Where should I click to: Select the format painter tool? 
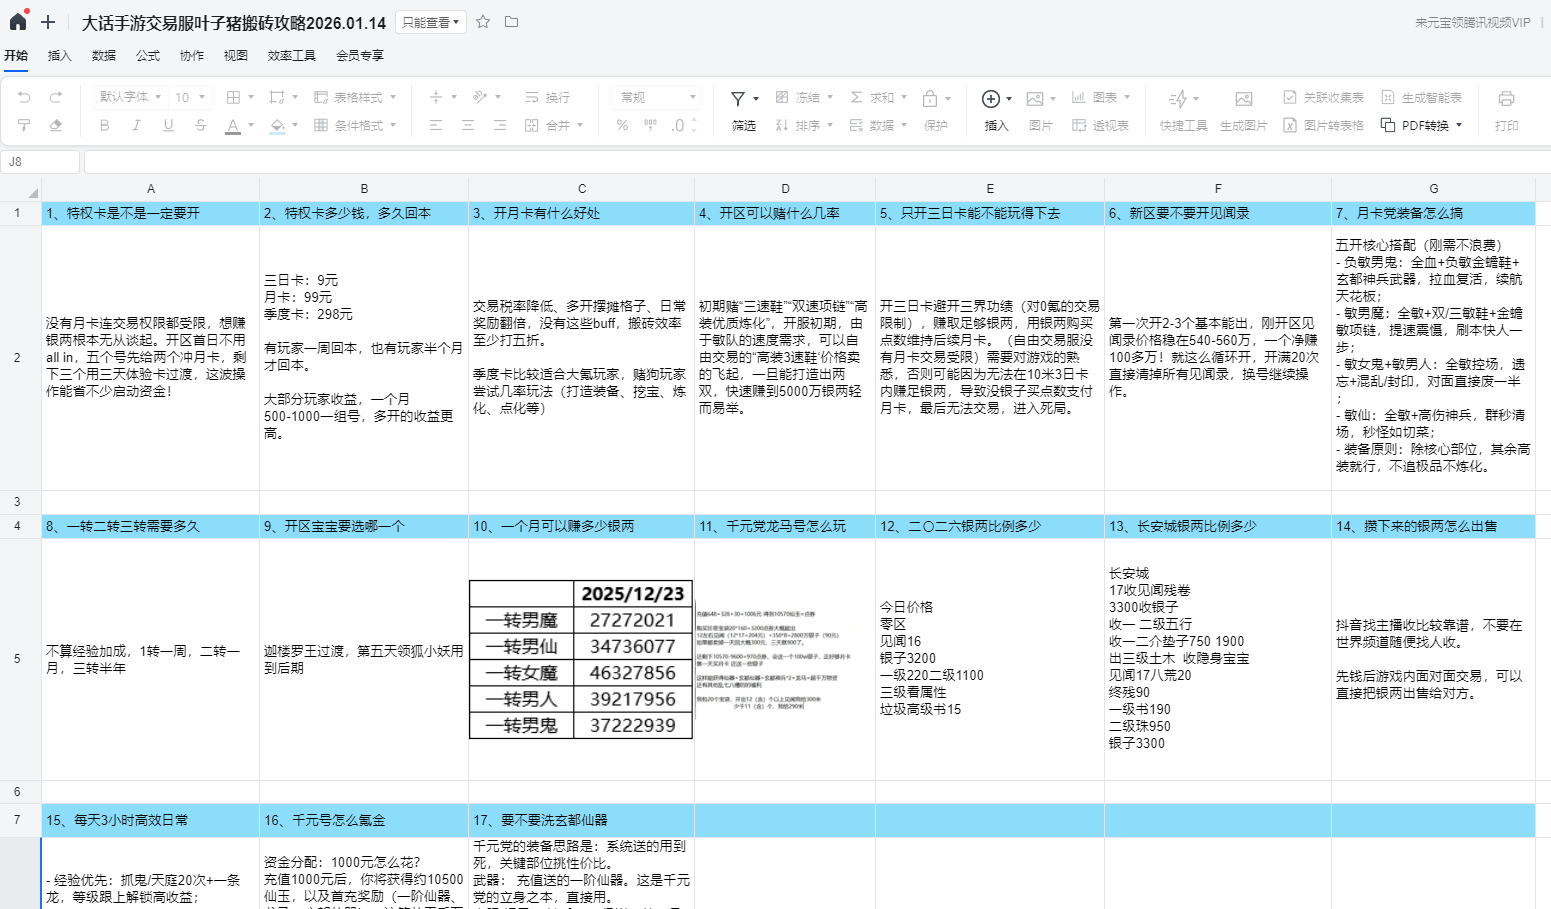tap(24, 125)
